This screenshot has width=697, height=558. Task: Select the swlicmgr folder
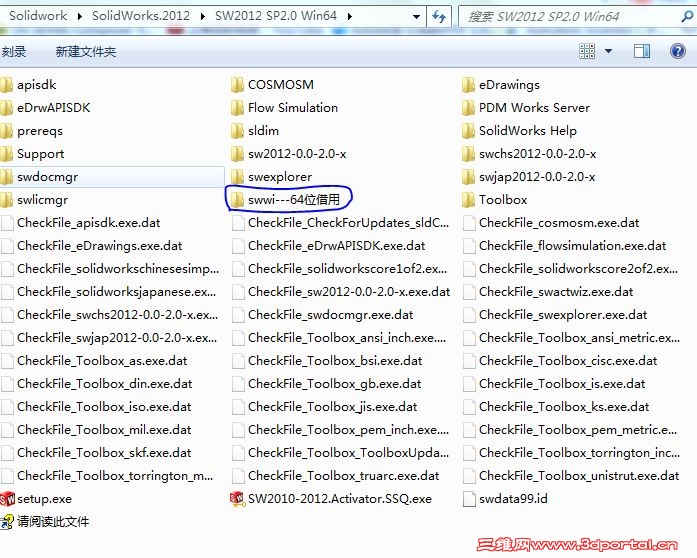pos(34,200)
